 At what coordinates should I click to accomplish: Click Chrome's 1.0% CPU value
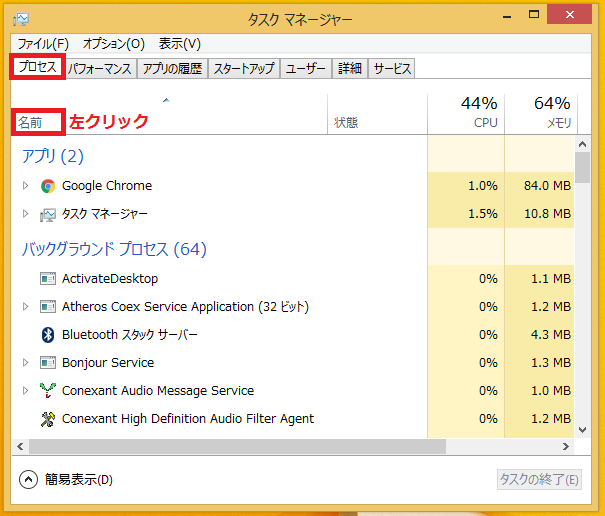tap(483, 186)
